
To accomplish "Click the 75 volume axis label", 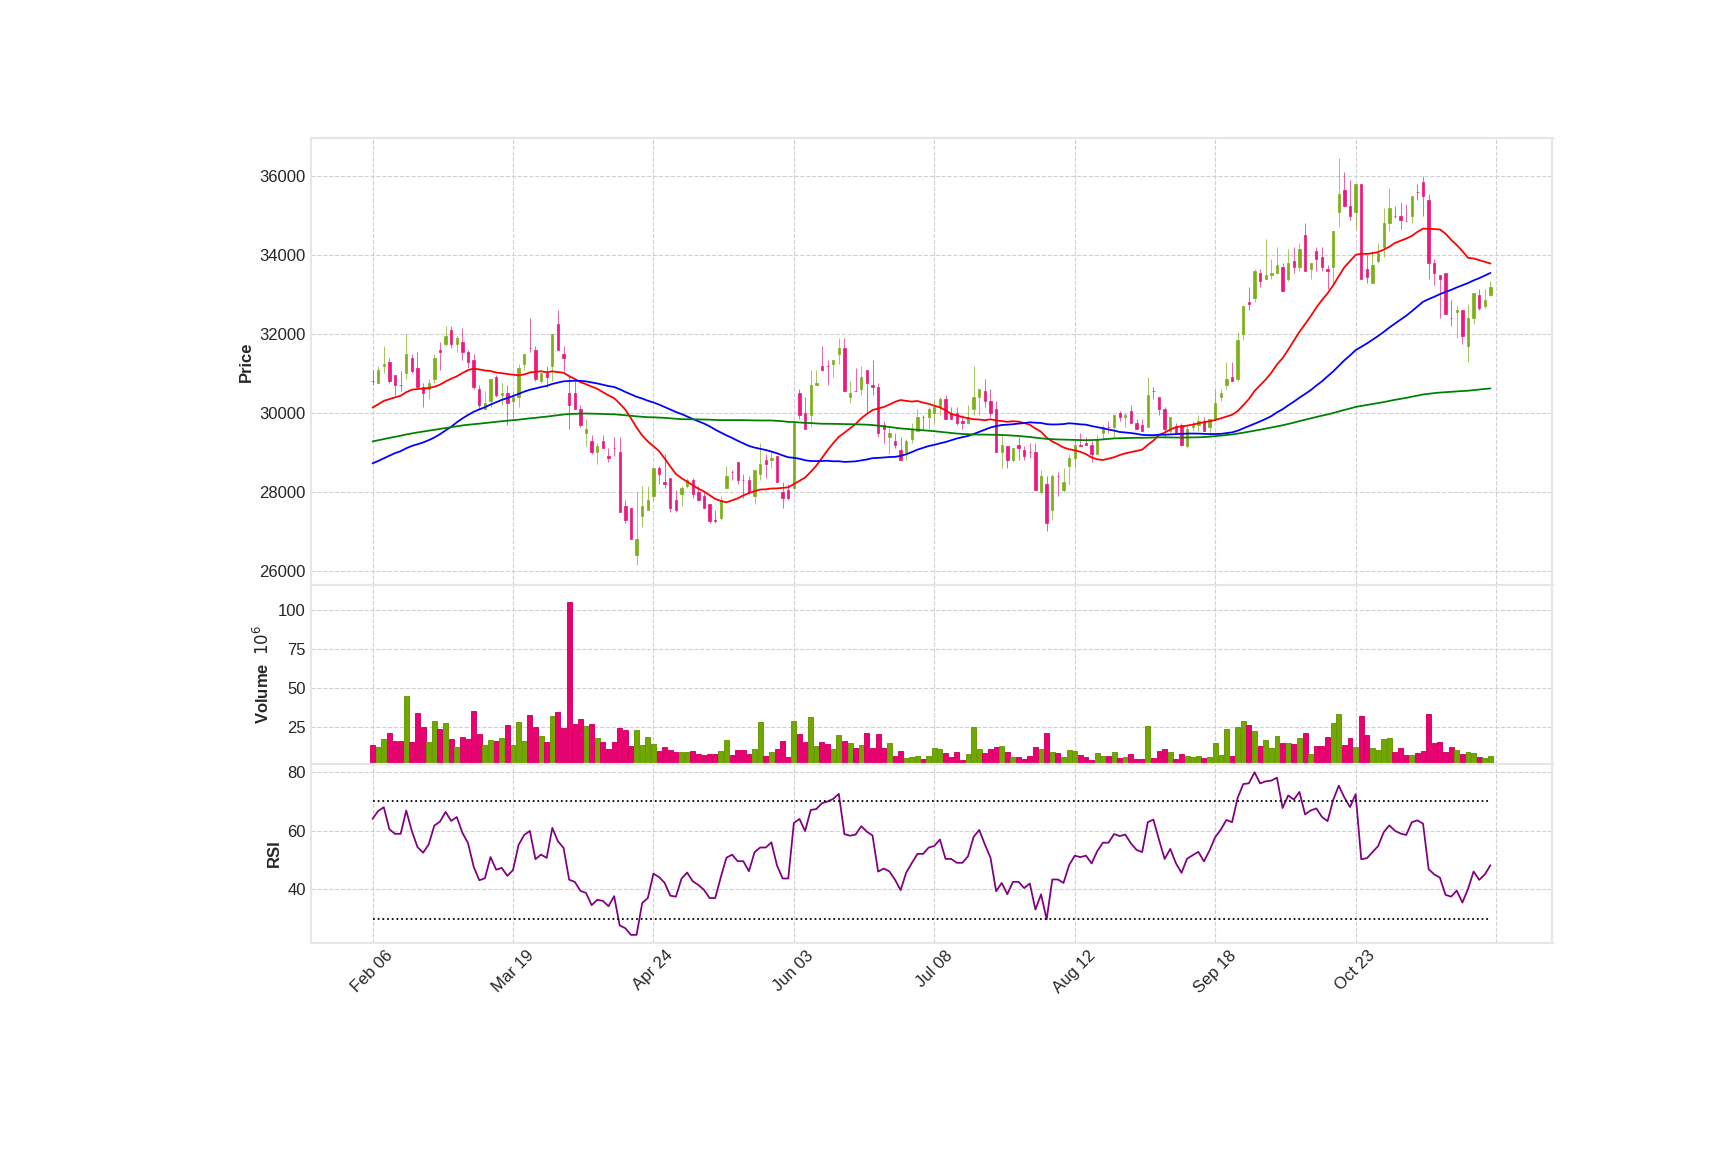I will tap(296, 650).
